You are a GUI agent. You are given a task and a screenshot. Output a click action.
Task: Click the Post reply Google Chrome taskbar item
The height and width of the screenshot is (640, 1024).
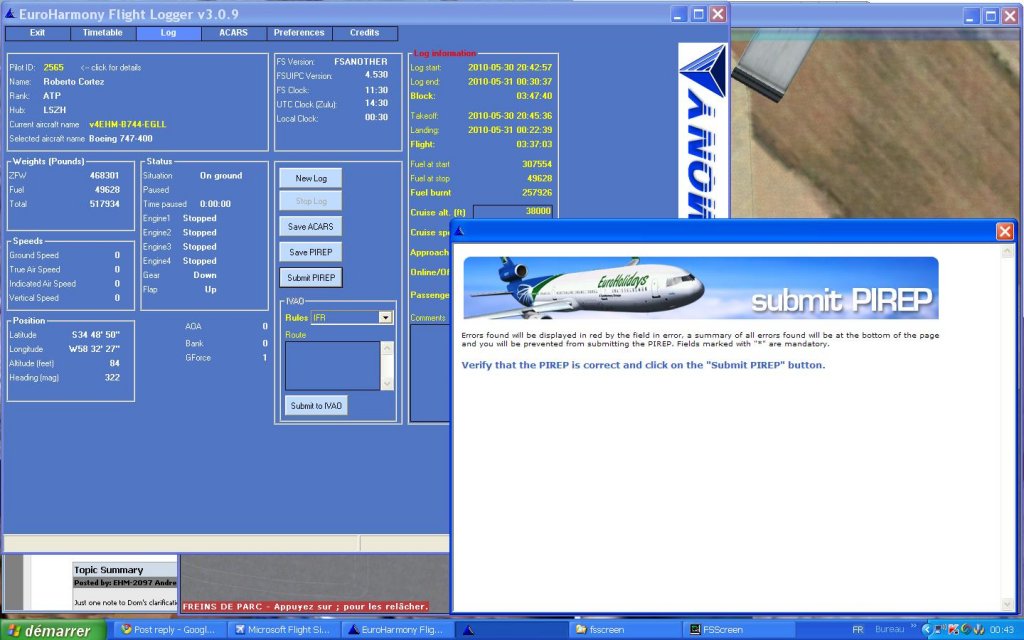tap(167, 630)
